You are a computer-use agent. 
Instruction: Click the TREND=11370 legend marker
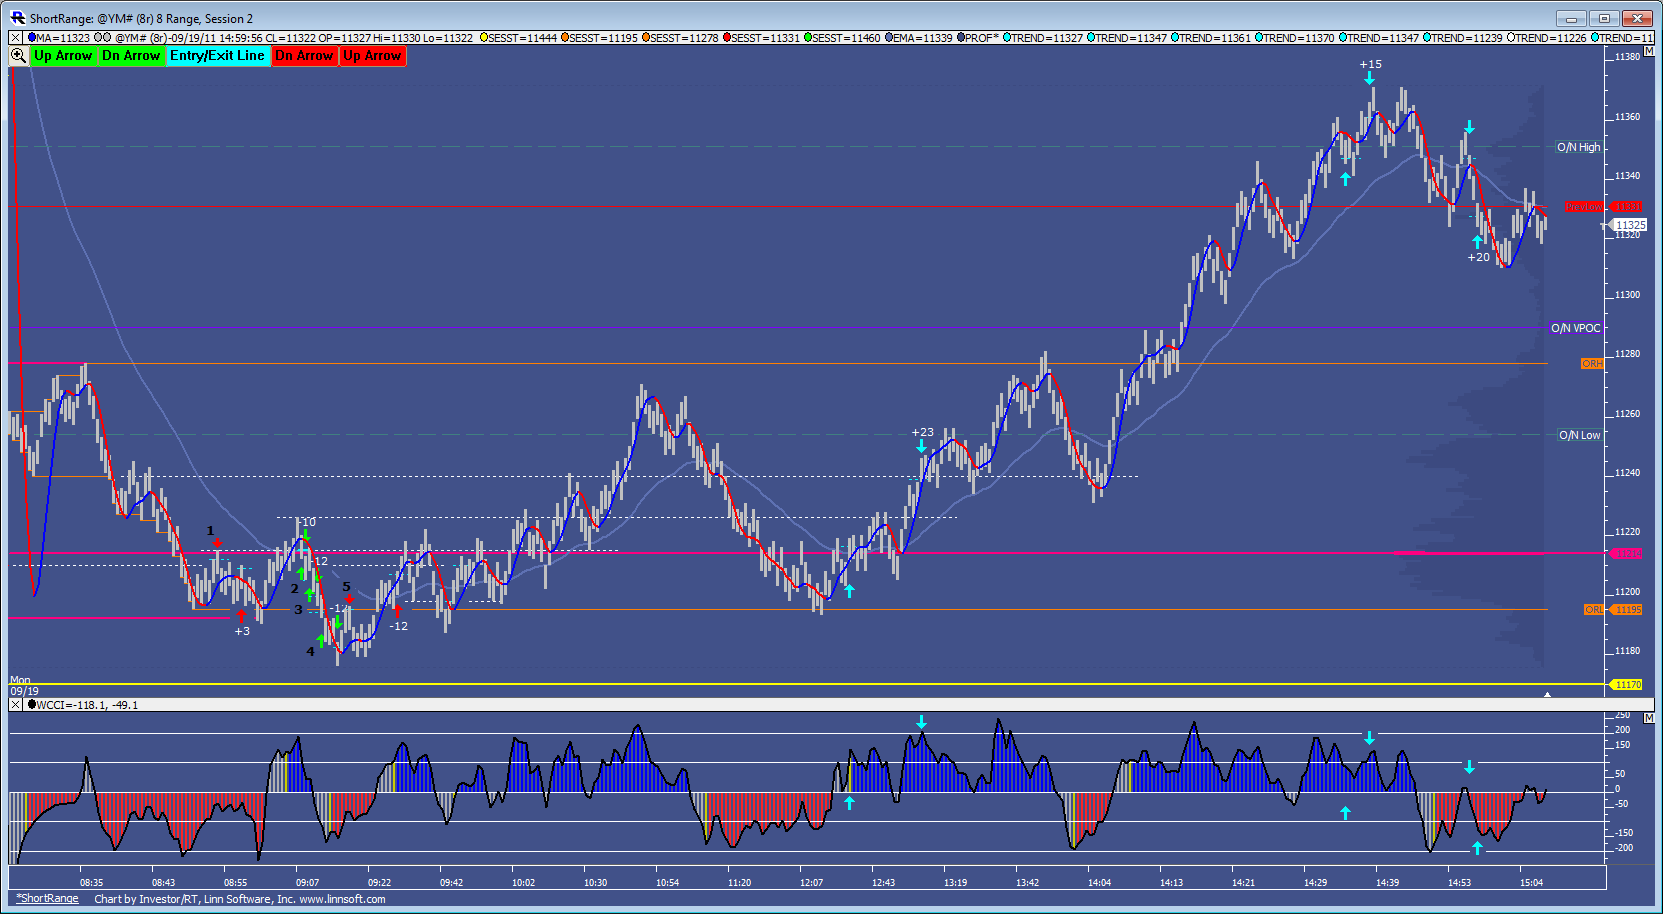point(1259,38)
